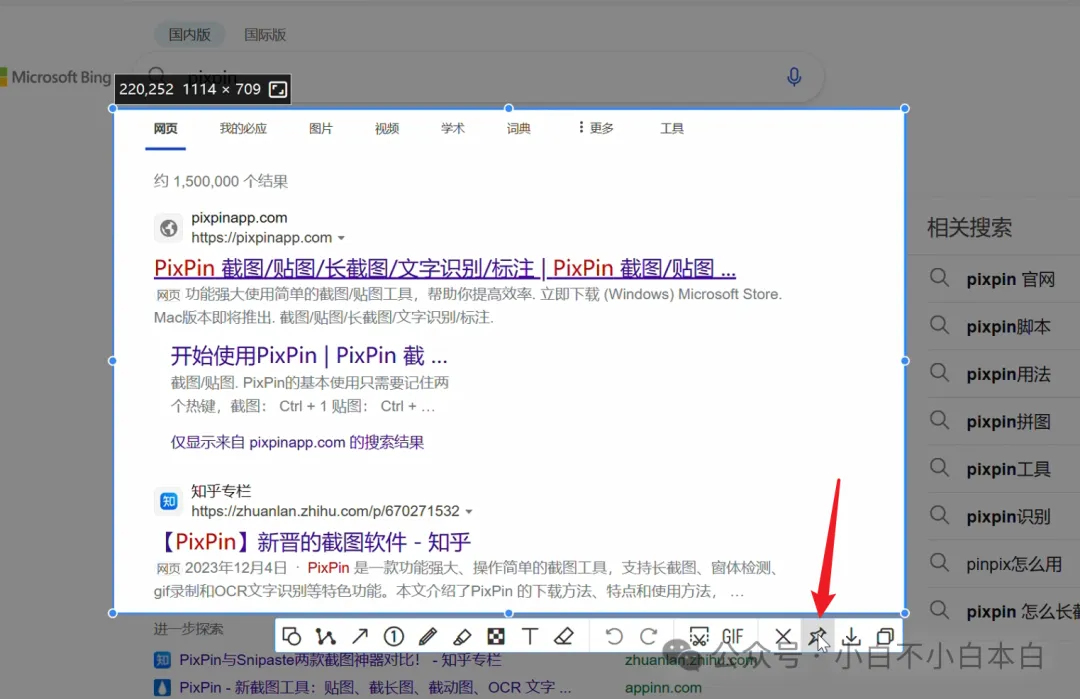Viewport: 1080px width, 699px height.
Task: Click the top-right selection resize handle
Action: coord(905,108)
